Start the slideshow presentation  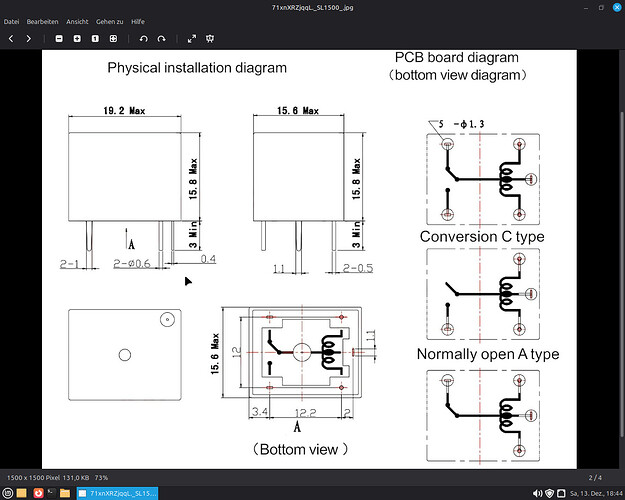[x=211, y=38]
